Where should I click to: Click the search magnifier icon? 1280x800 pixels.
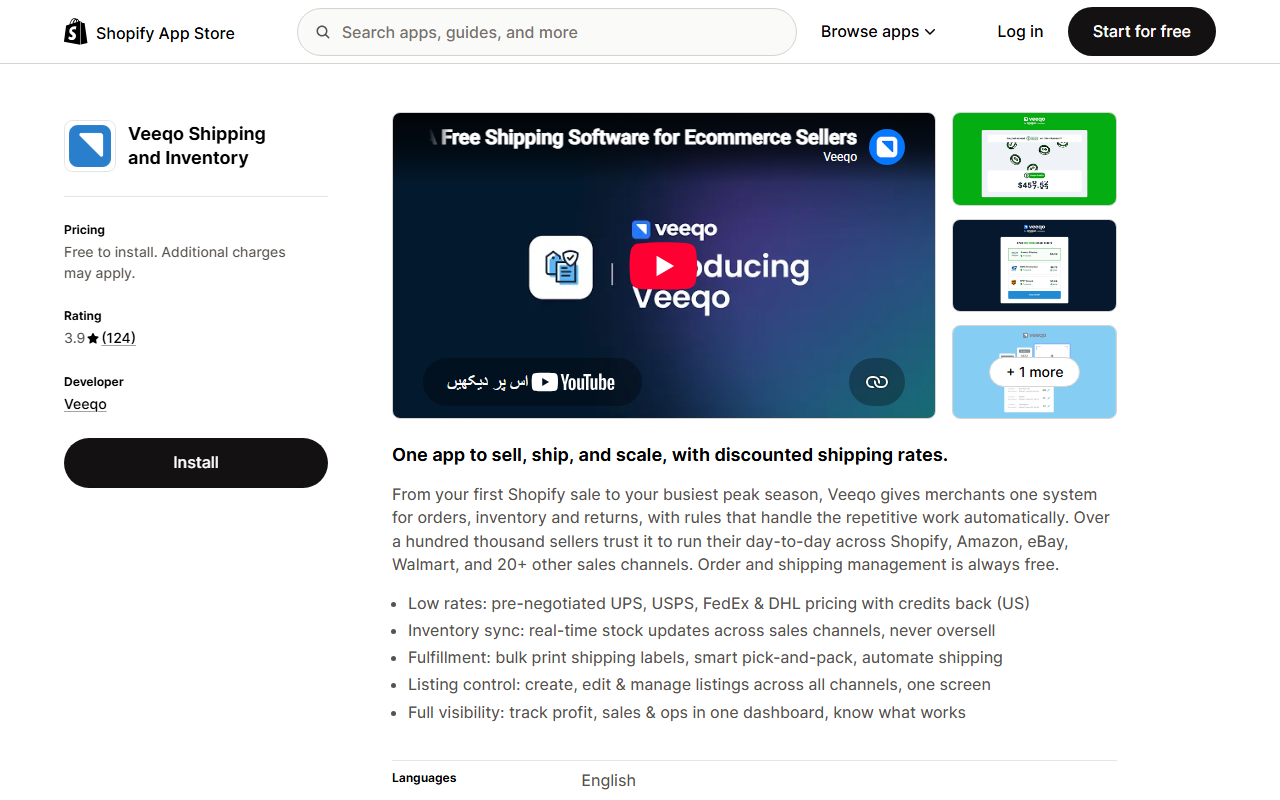click(323, 32)
